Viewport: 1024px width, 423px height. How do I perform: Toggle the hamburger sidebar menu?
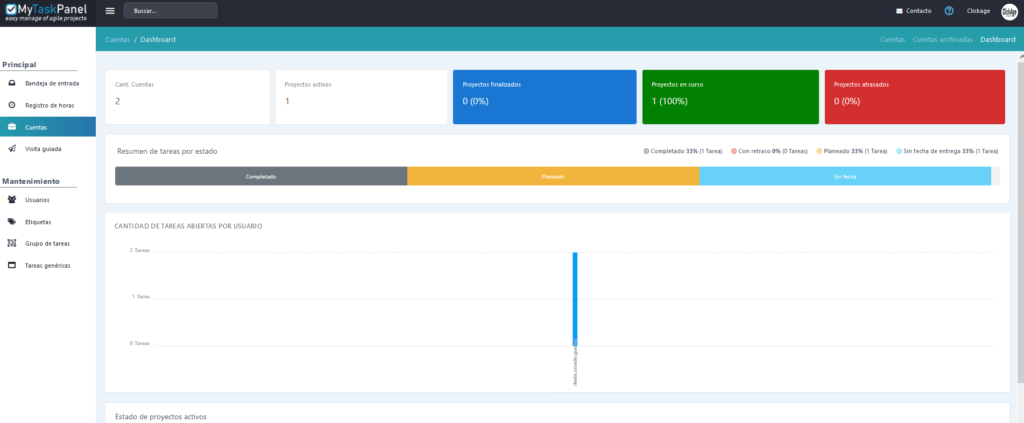110,11
